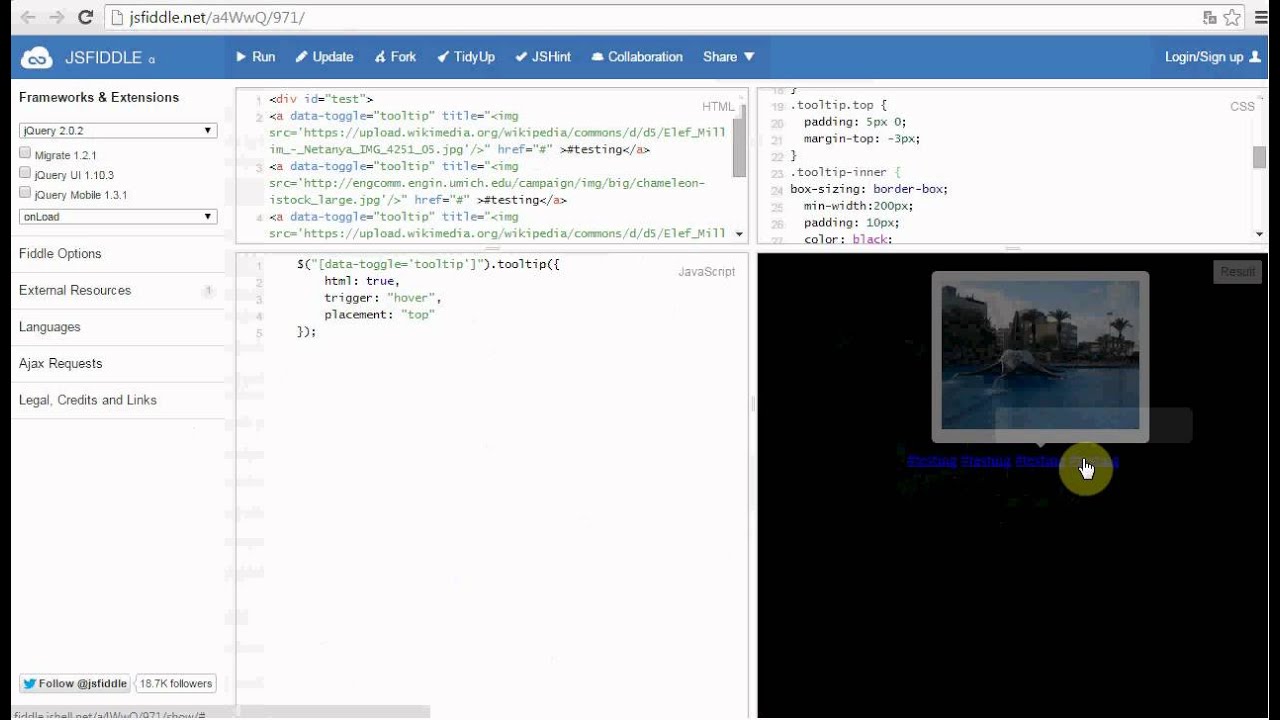Click the HTML panel label
Image resolution: width=1280 pixels, height=720 pixels.
click(x=718, y=107)
